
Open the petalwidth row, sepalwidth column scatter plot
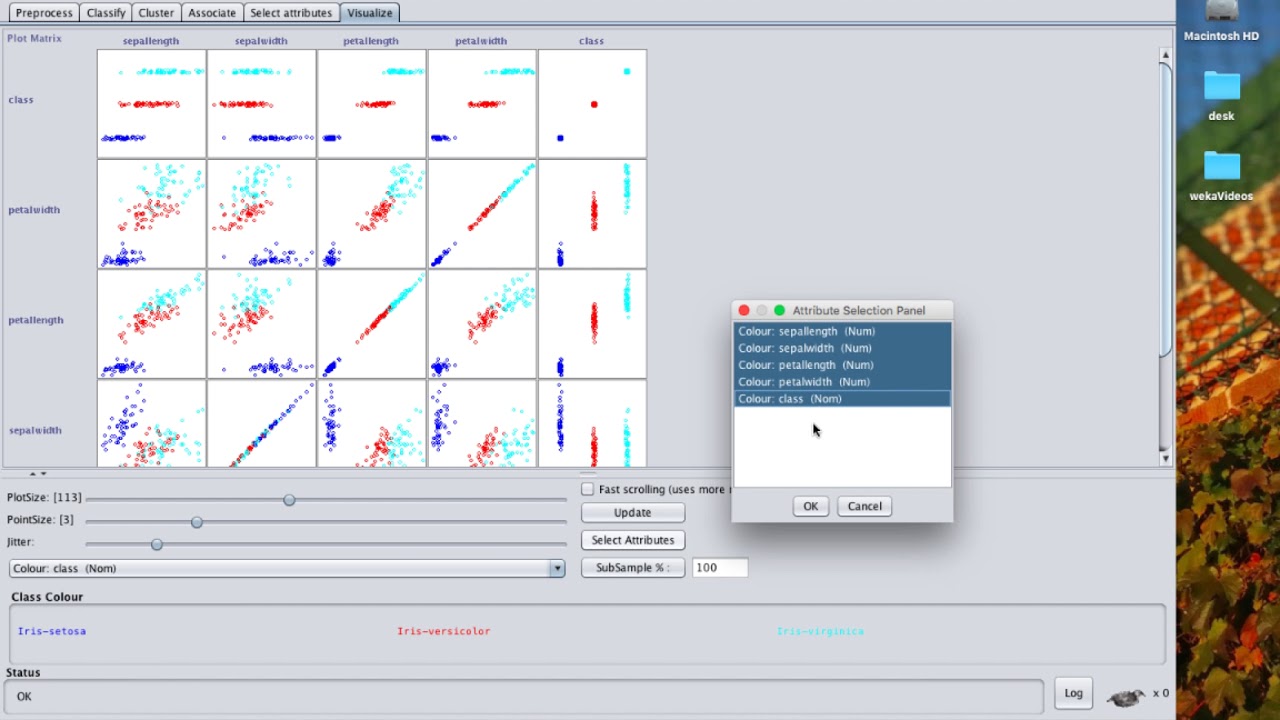(261, 214)
